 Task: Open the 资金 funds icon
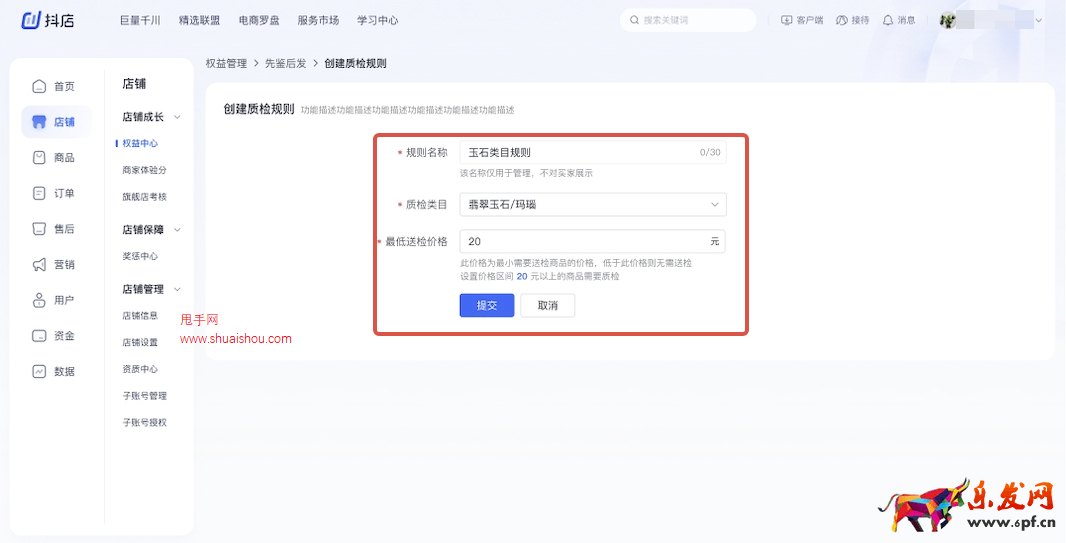pos(39,336)
